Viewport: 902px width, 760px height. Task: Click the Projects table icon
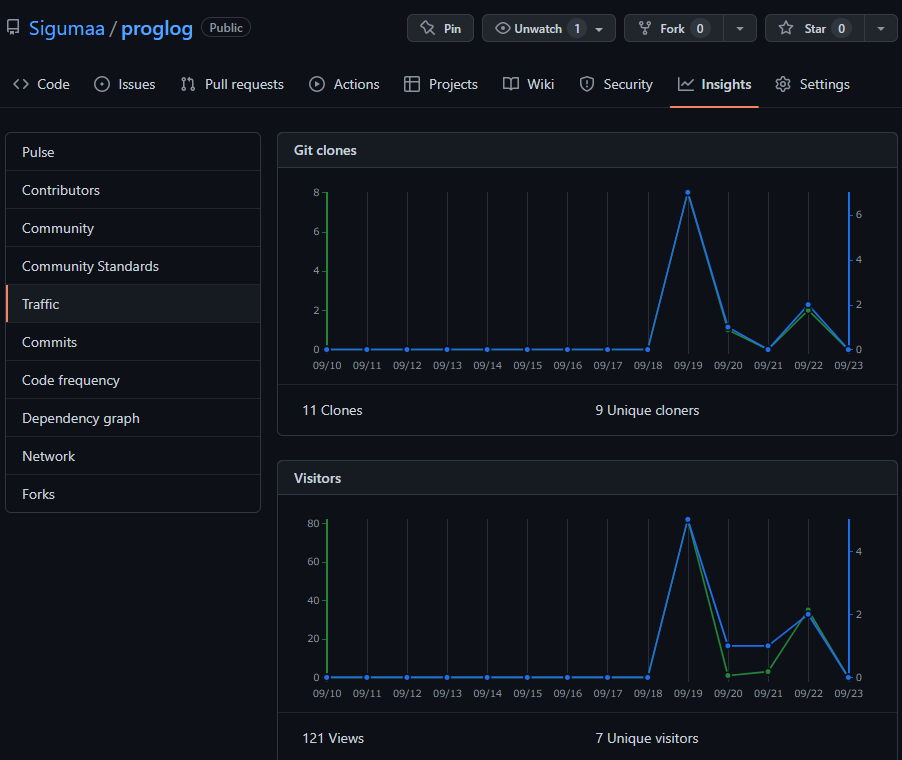[412, 84]
